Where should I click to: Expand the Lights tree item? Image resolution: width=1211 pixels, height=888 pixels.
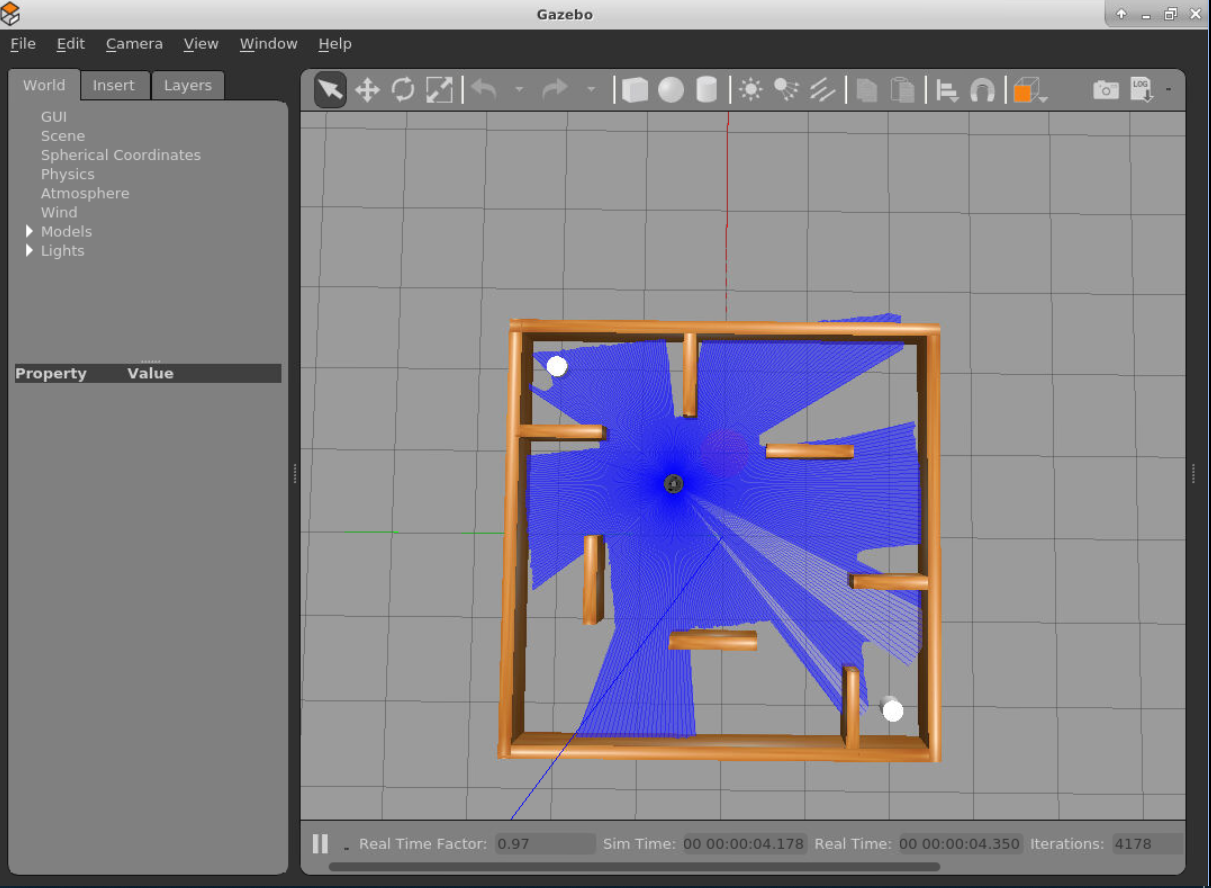click(29, 250)
